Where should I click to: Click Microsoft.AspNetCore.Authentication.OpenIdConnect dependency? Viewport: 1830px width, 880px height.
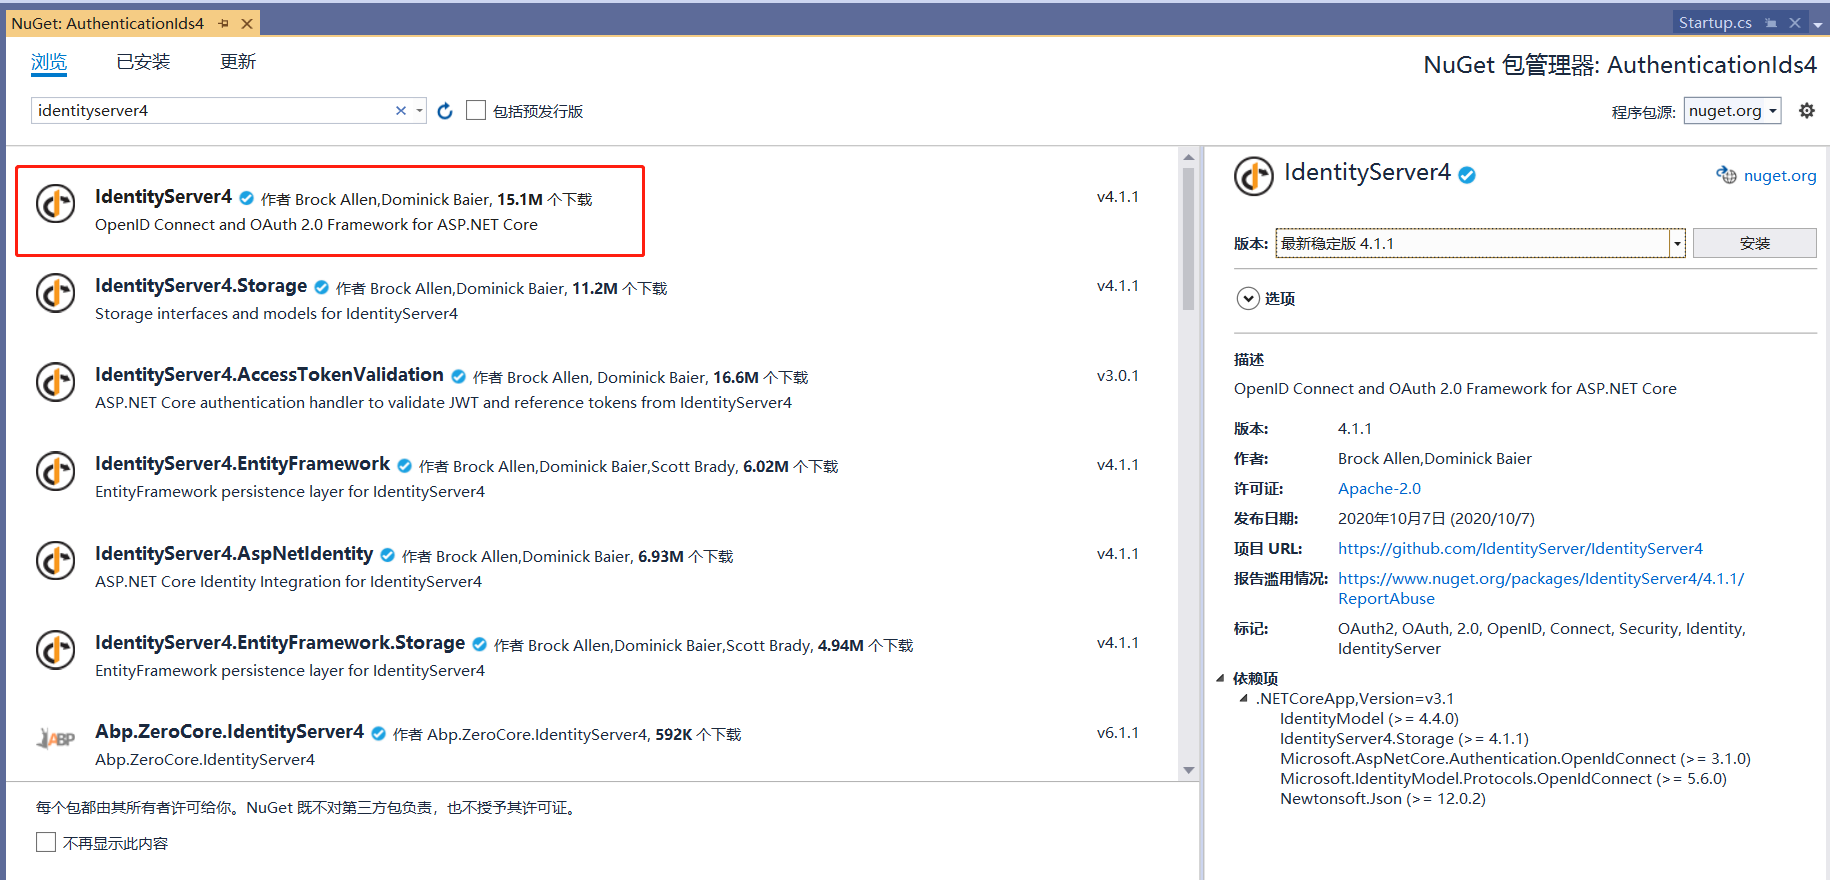(1515, 758)
